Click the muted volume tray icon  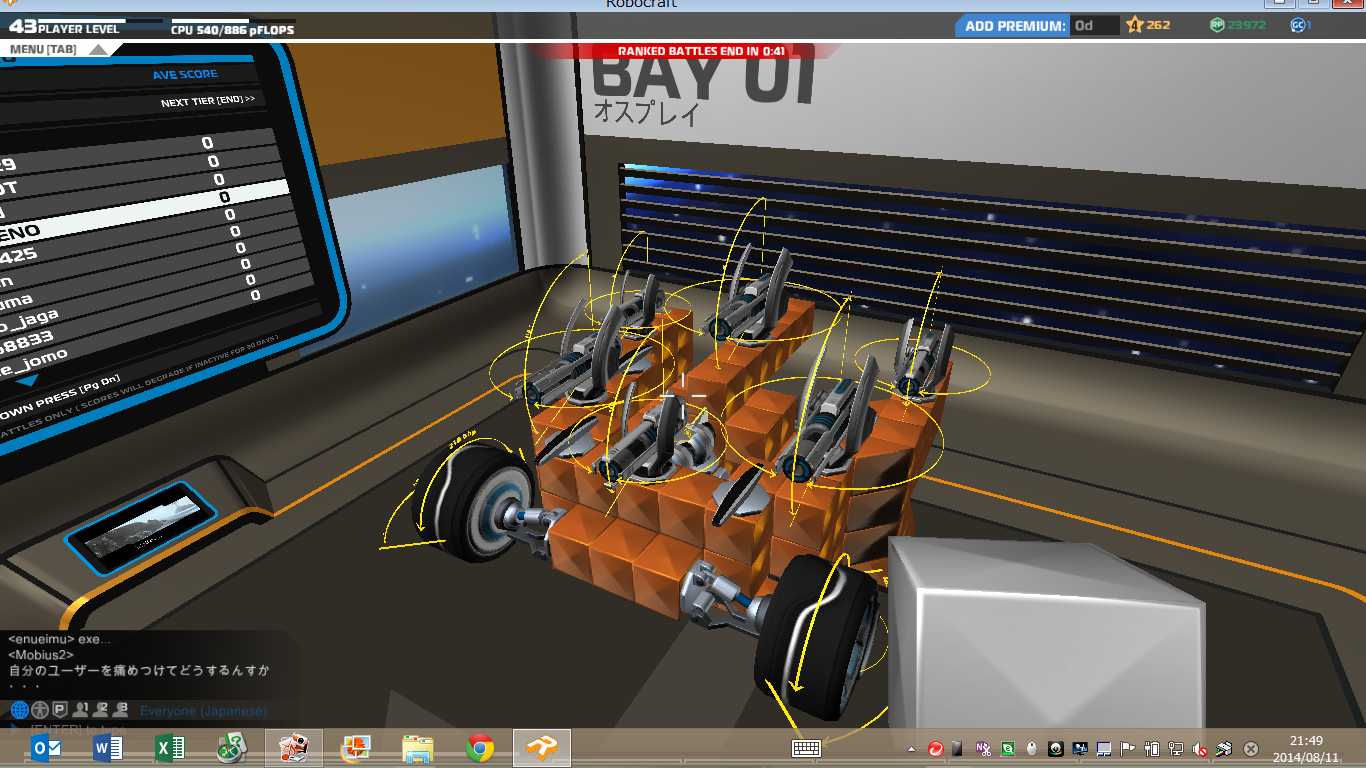(x=1200, y=748)
